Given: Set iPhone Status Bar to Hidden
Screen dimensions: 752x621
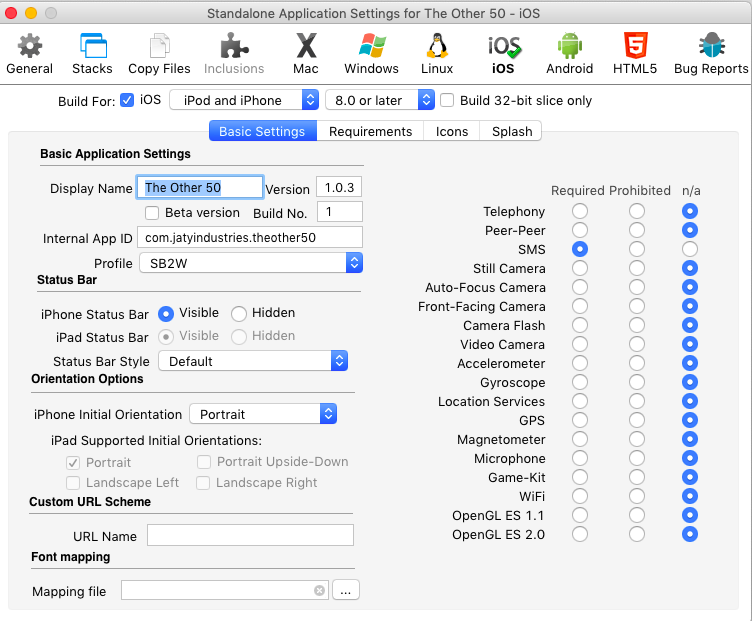Looking at the screenshot, I should click(239, 313).
